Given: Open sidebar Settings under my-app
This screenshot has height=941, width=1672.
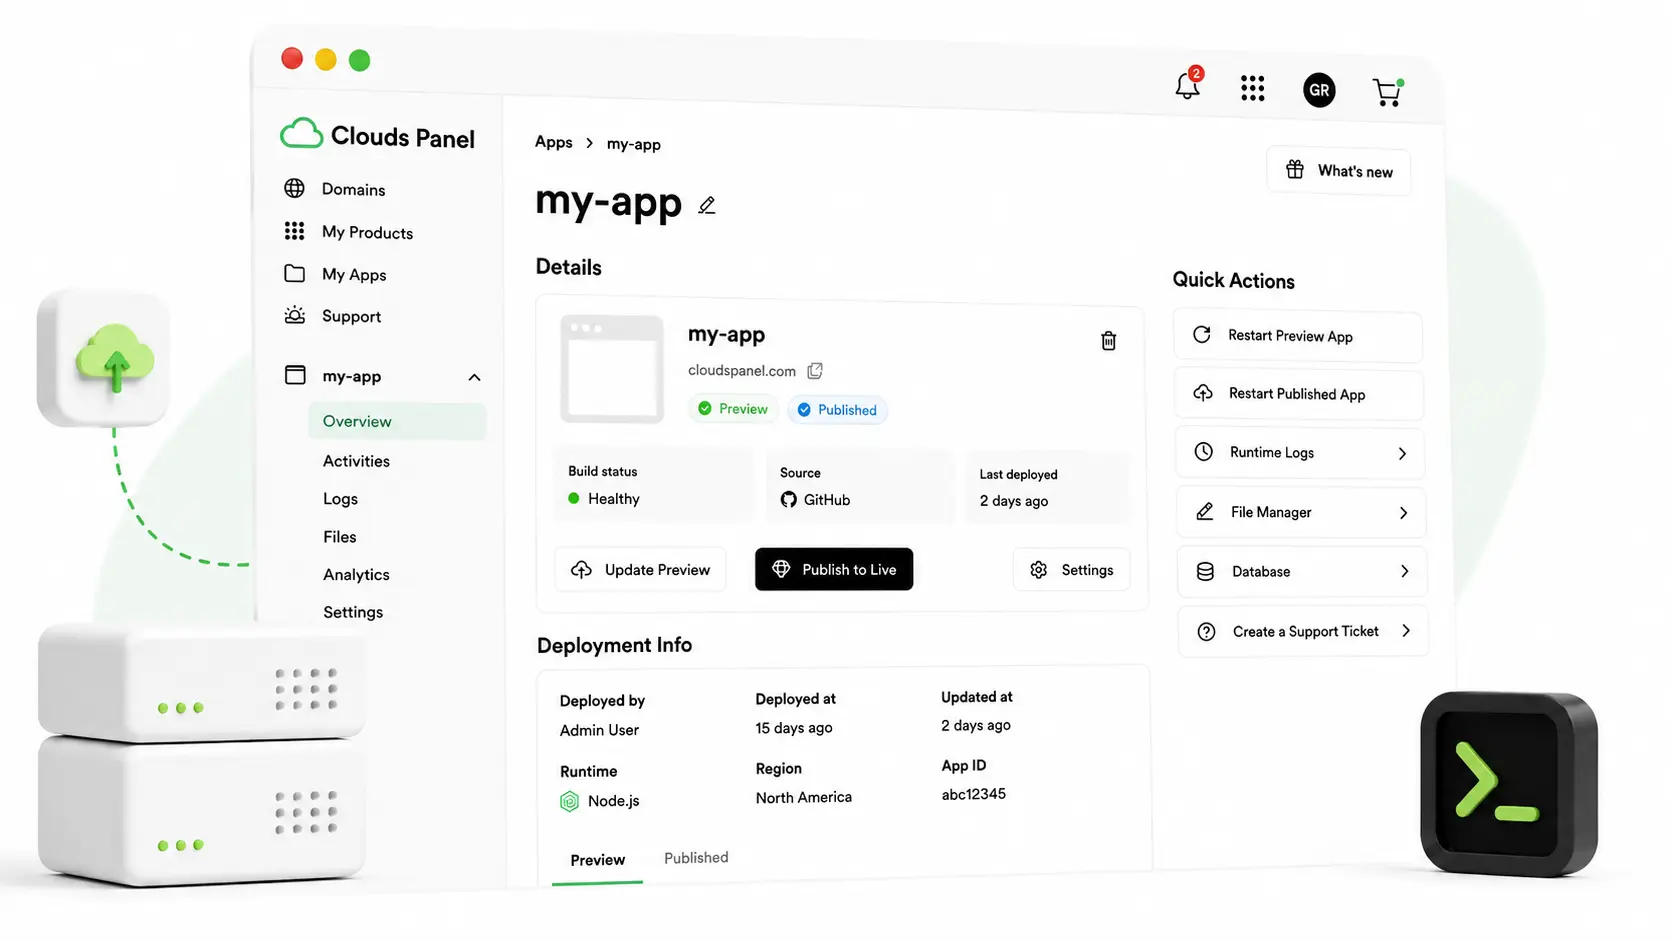Looking at the screenshot, I should (x=353, y=612).
